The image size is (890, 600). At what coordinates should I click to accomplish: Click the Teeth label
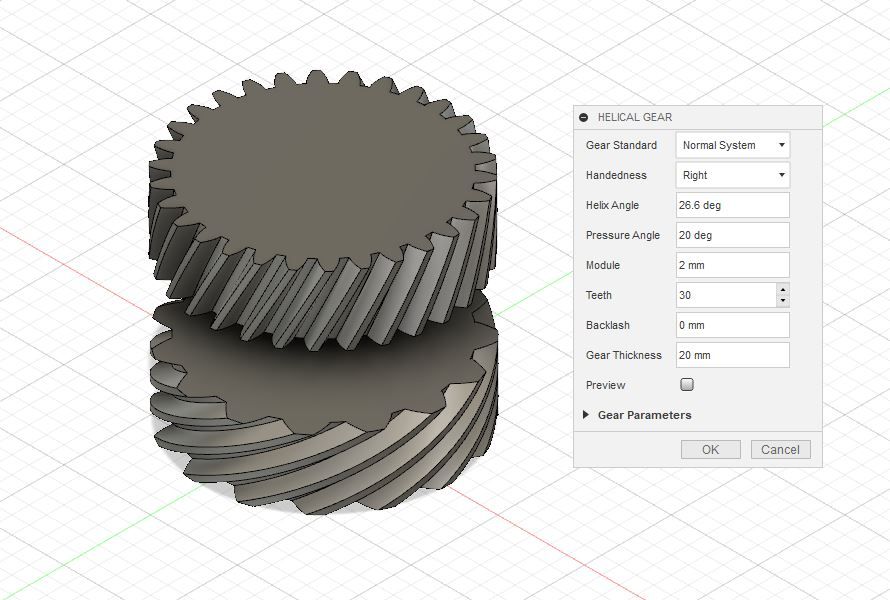(598, 295)
